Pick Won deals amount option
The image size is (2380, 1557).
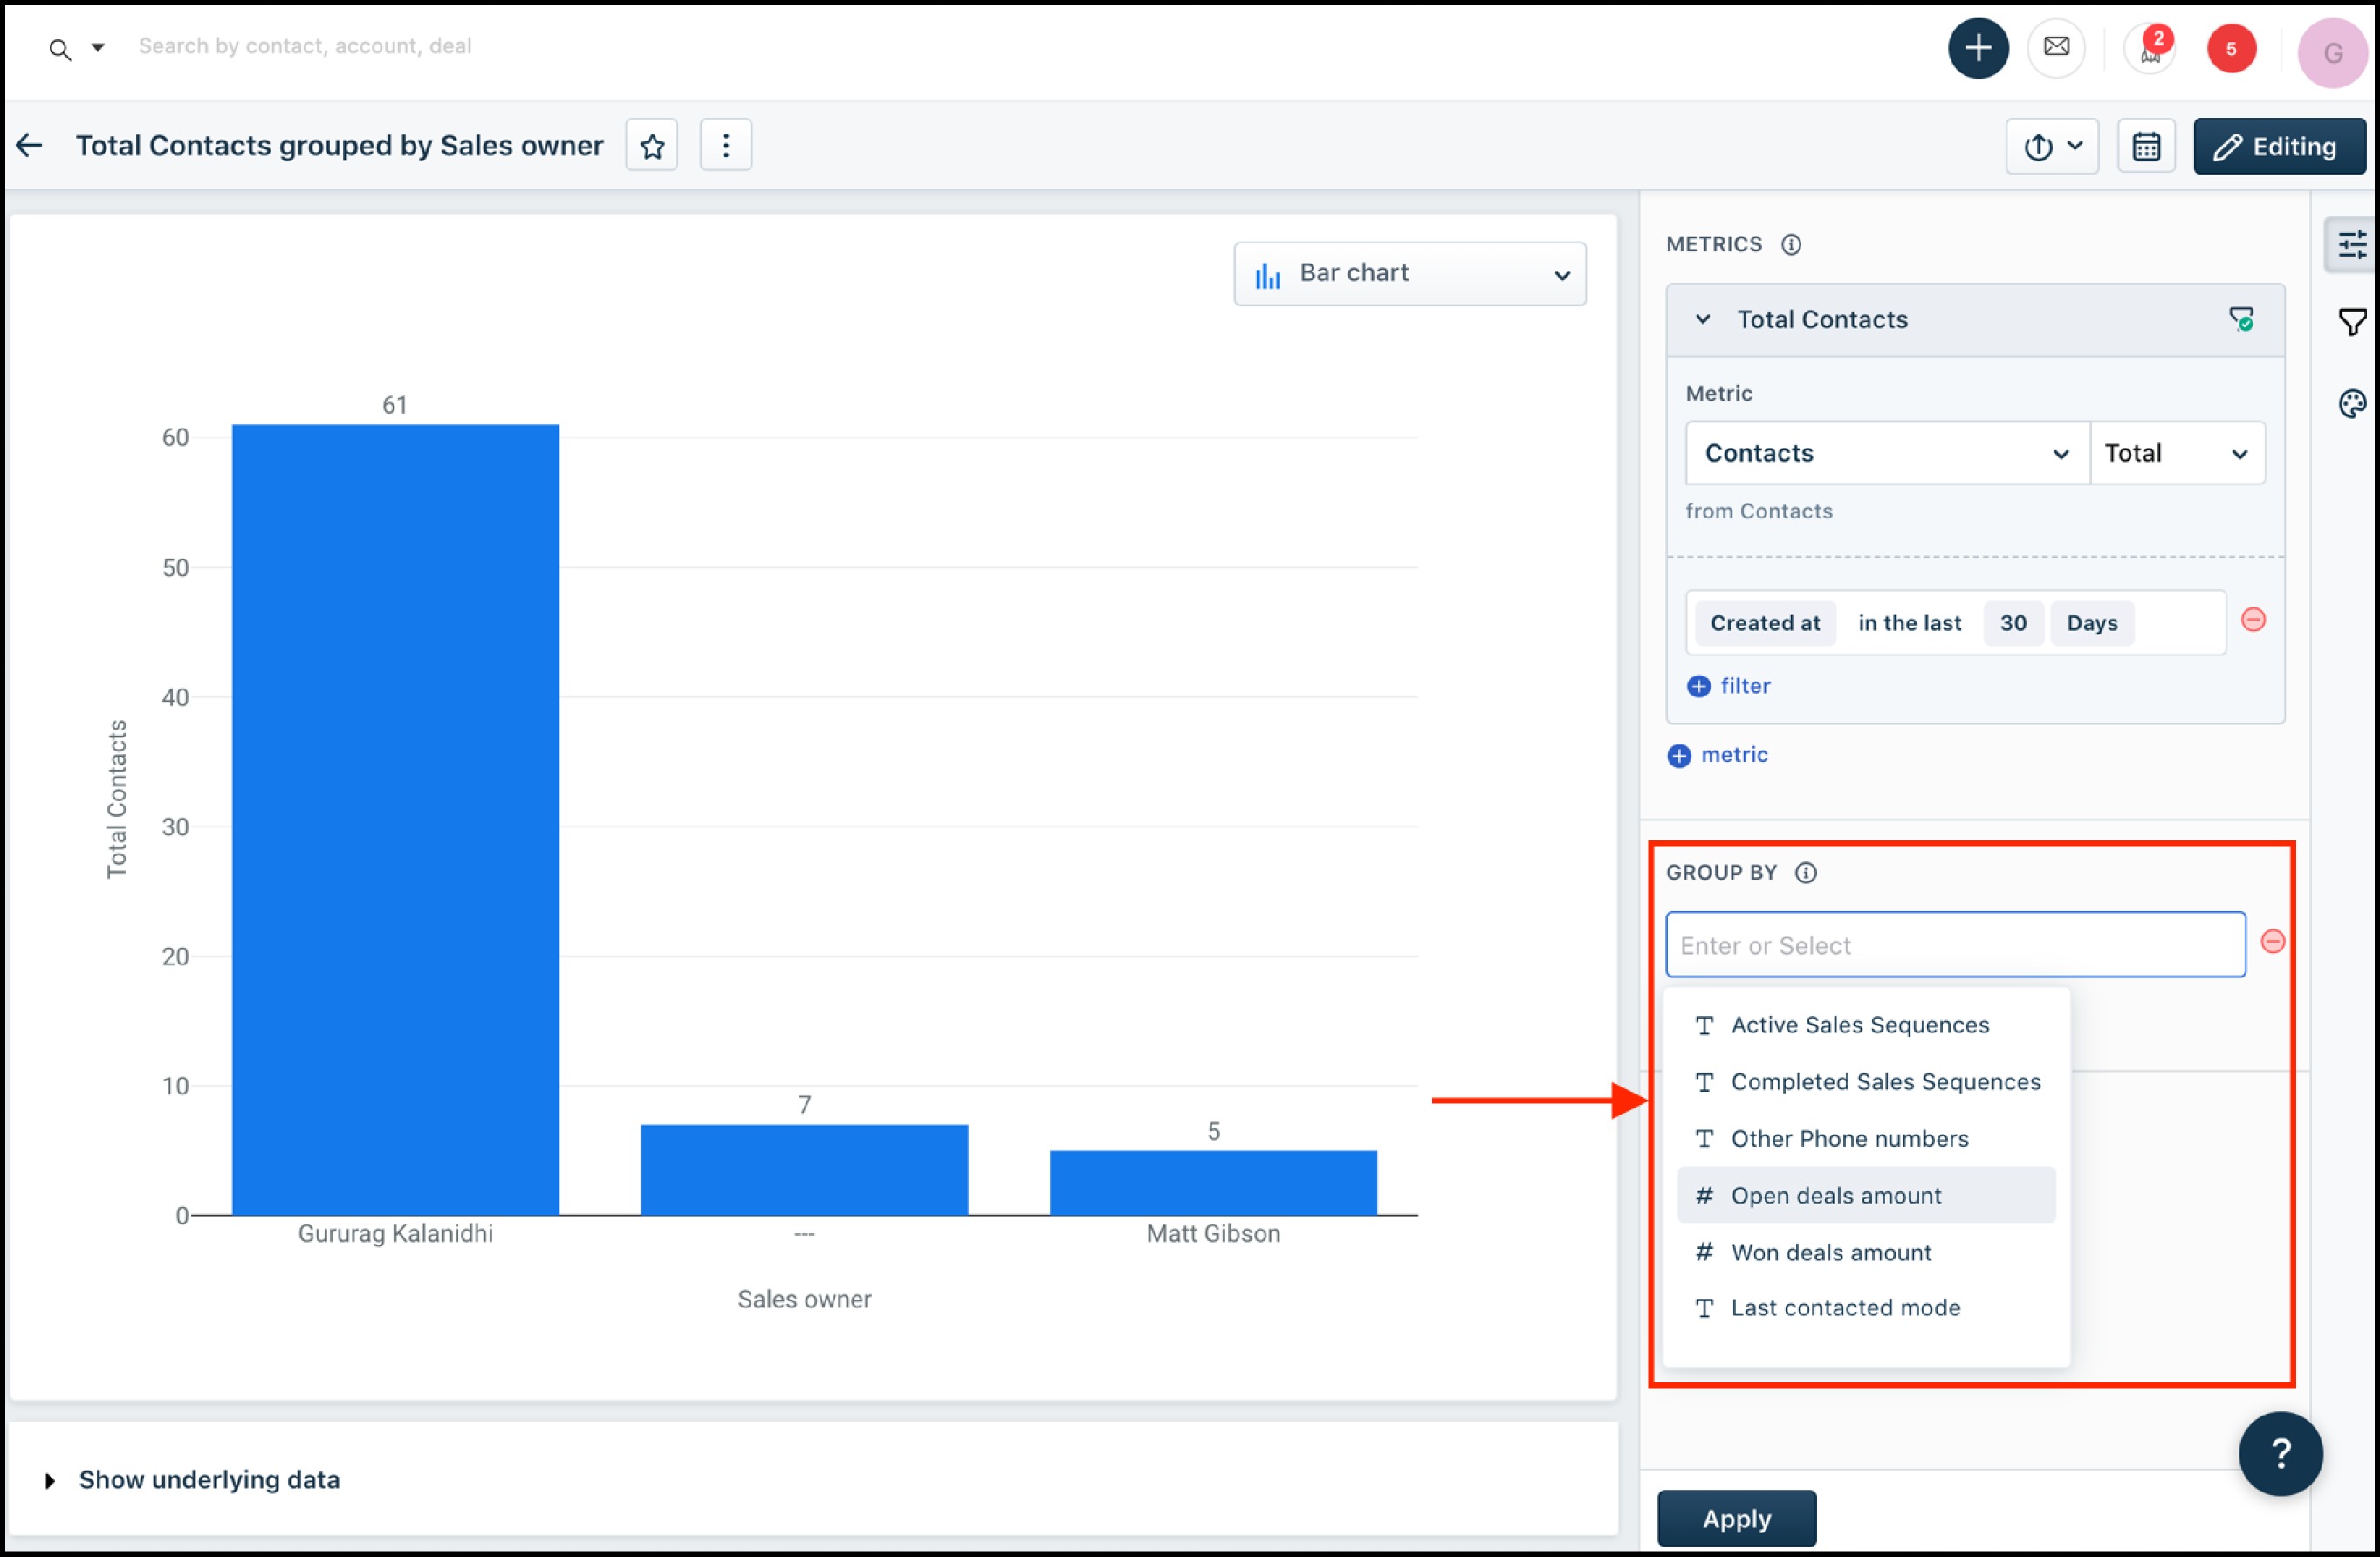pyautogui.click(x=1866, y=1253)
